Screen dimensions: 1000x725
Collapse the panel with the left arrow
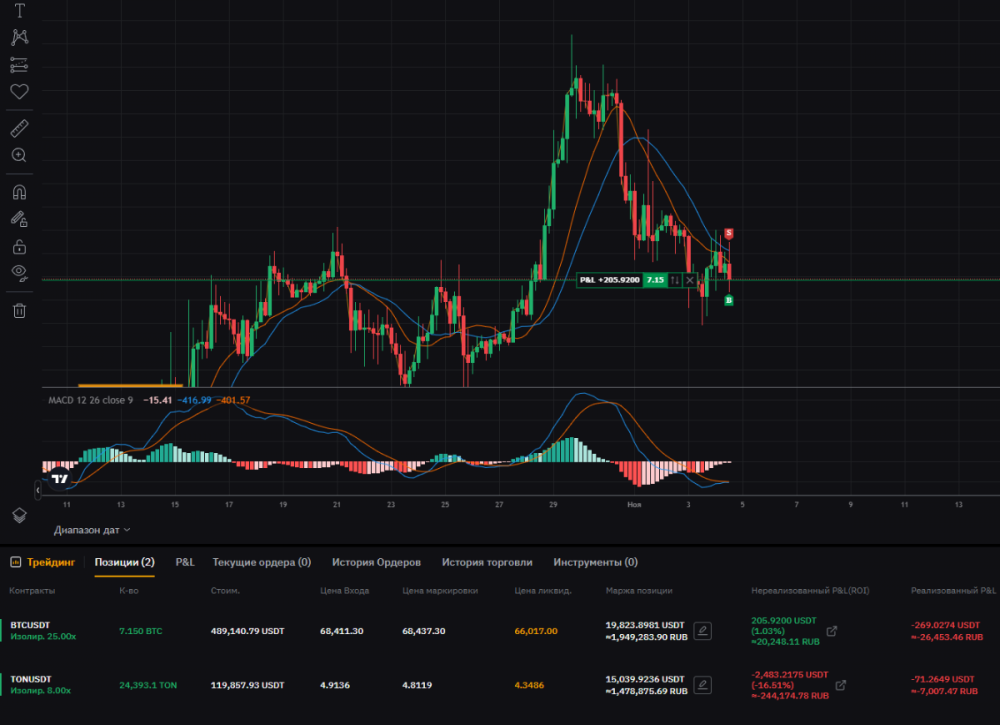click(38, 490)
